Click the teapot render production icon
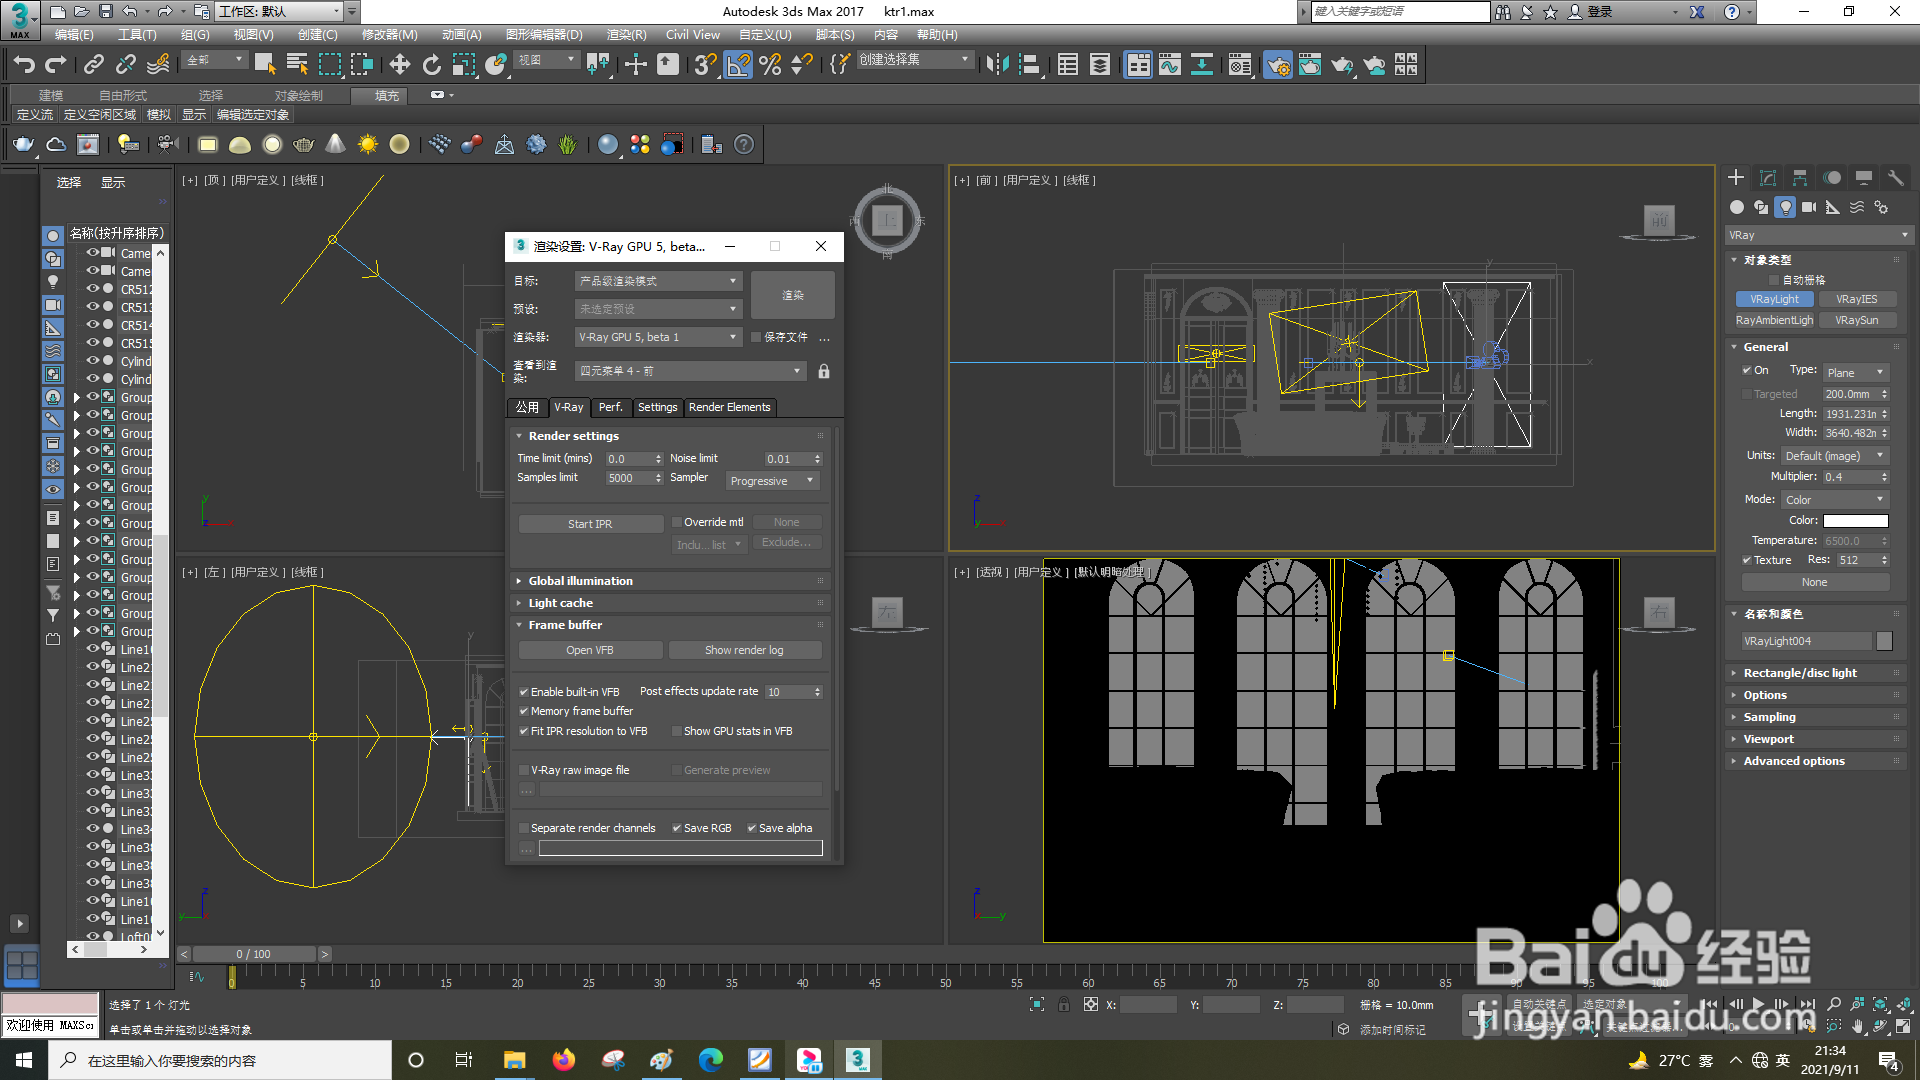This screenshot has height=1082, width=1920. (1342, 65)
